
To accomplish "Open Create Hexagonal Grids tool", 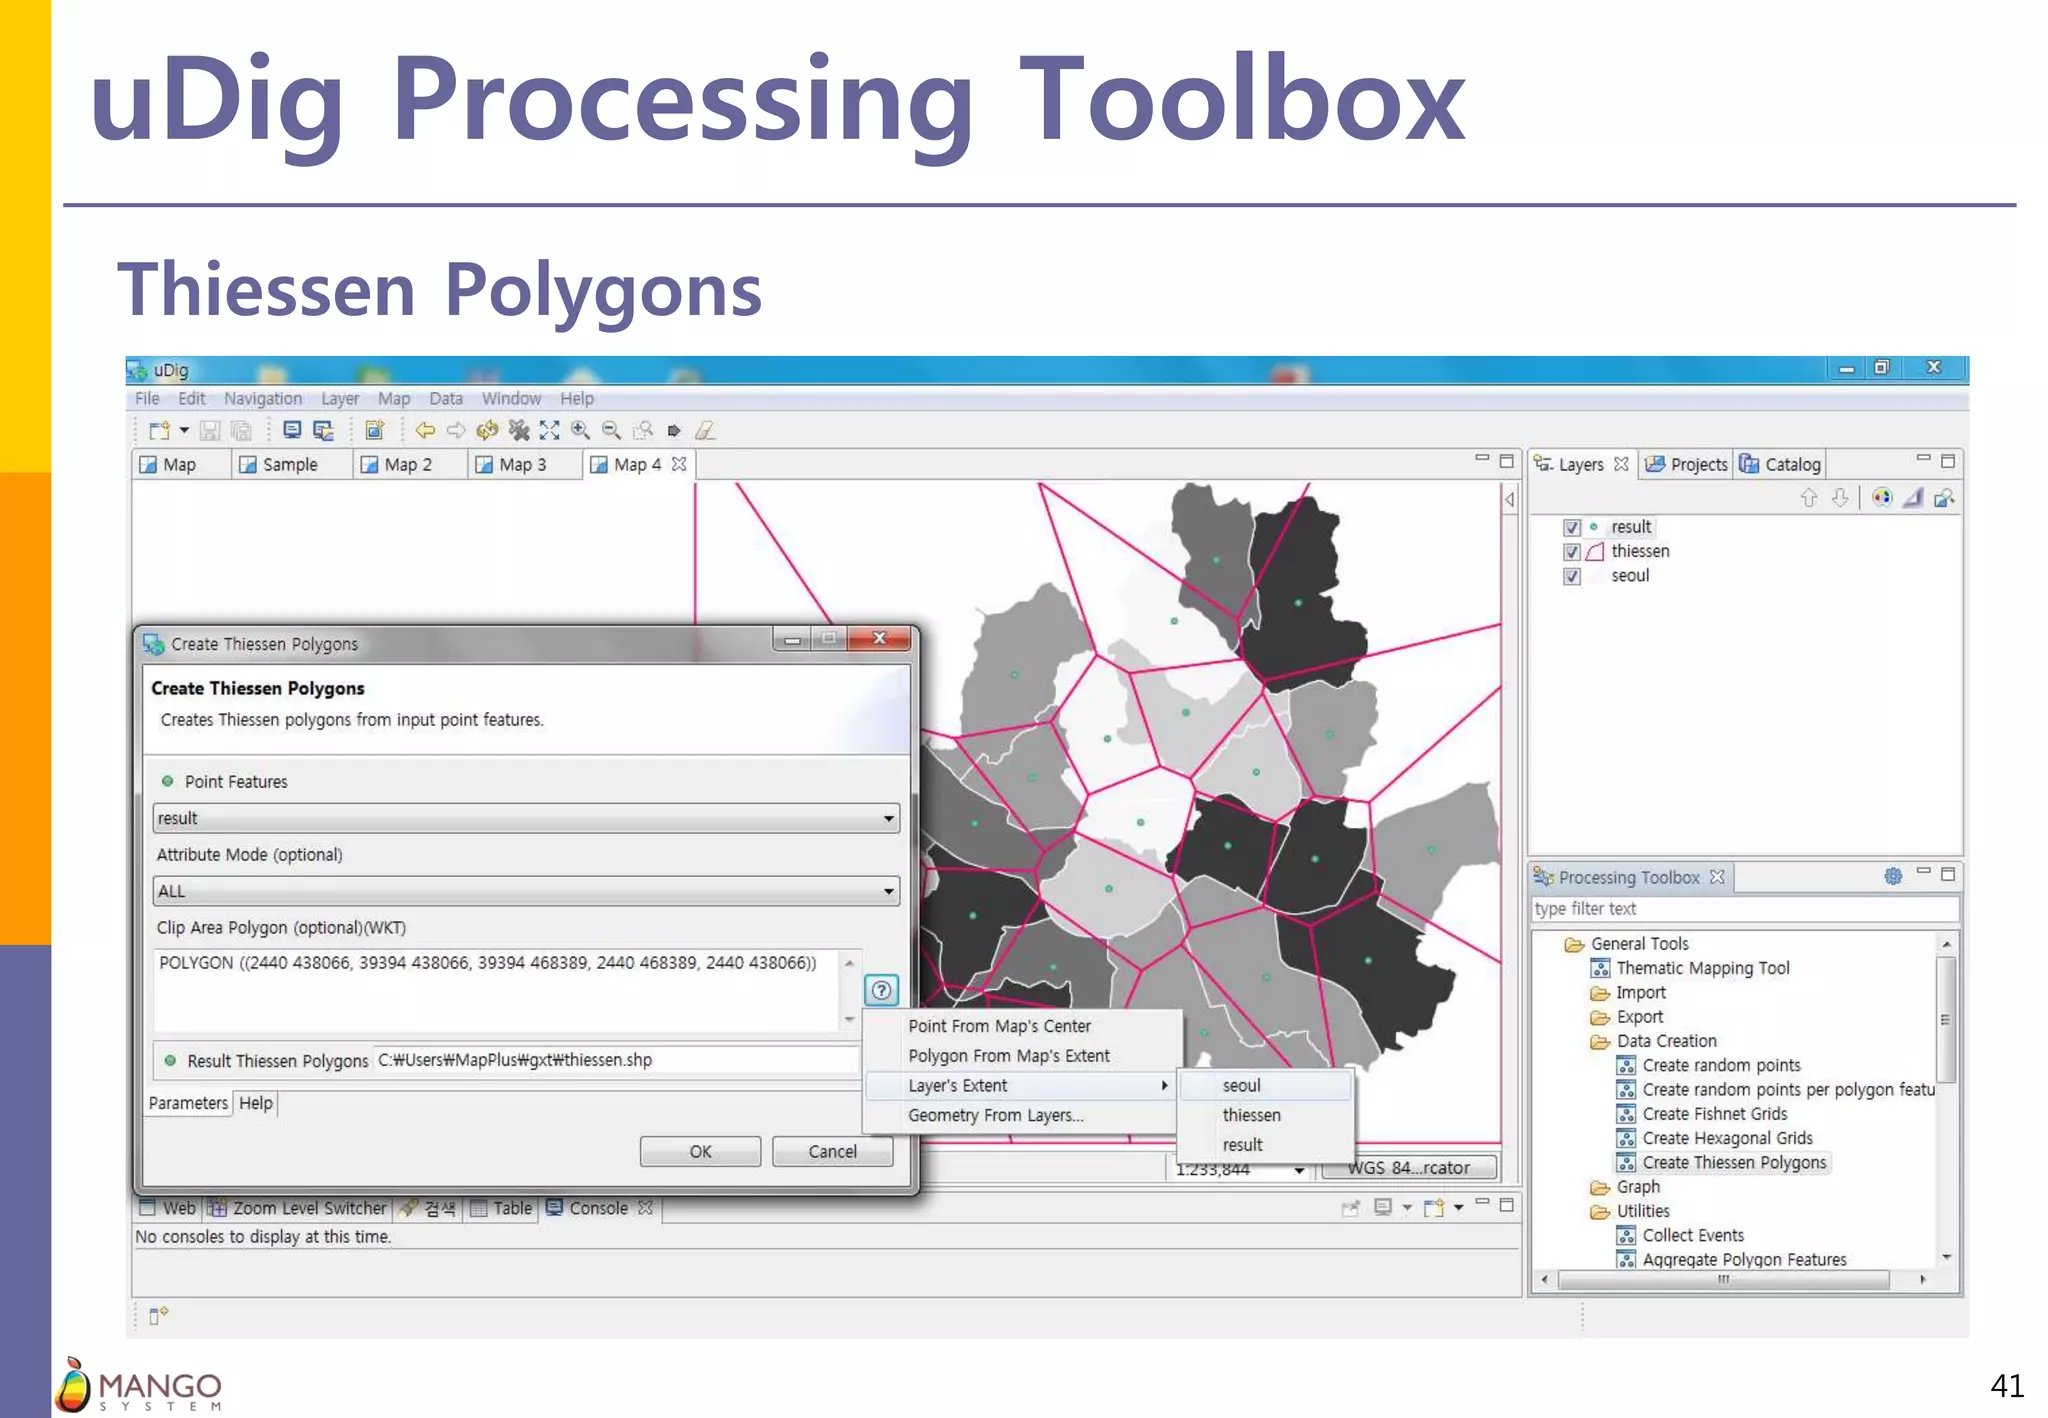I will [1714, 1139].
